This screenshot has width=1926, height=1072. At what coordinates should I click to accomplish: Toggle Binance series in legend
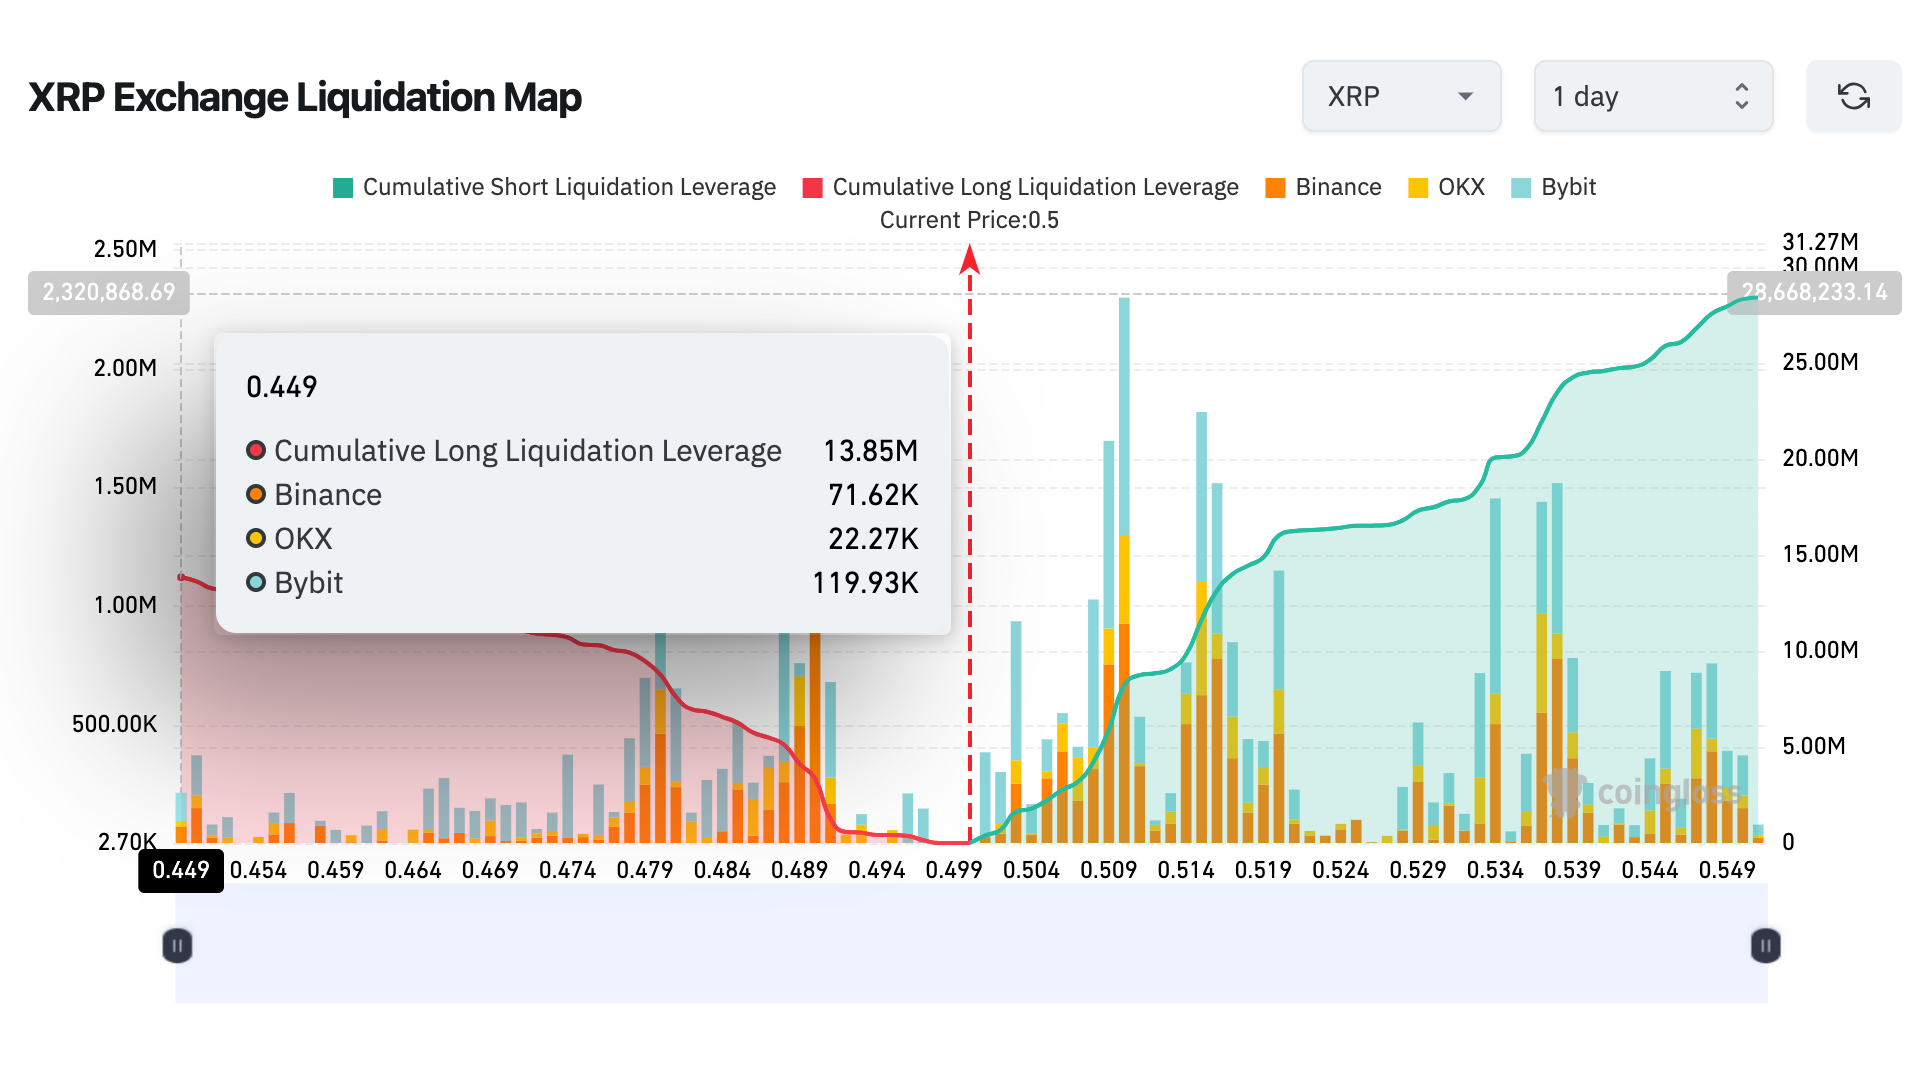[x=1323, y=187]
